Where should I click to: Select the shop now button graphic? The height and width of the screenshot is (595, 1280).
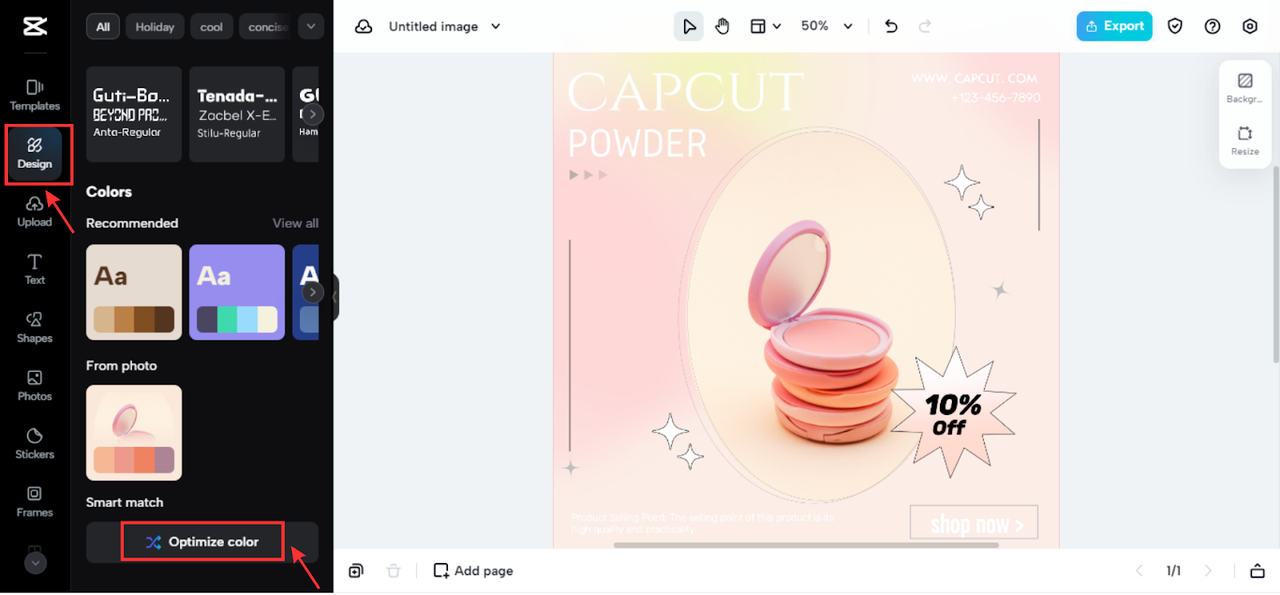point(974,523)
